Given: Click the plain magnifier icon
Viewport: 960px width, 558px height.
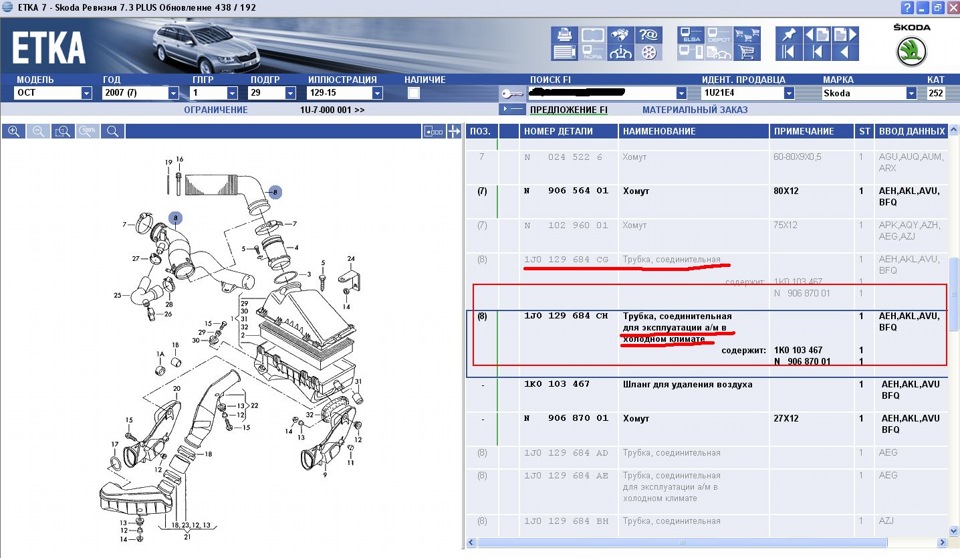Looking at the screenshot, I should [x=112, y=131].
